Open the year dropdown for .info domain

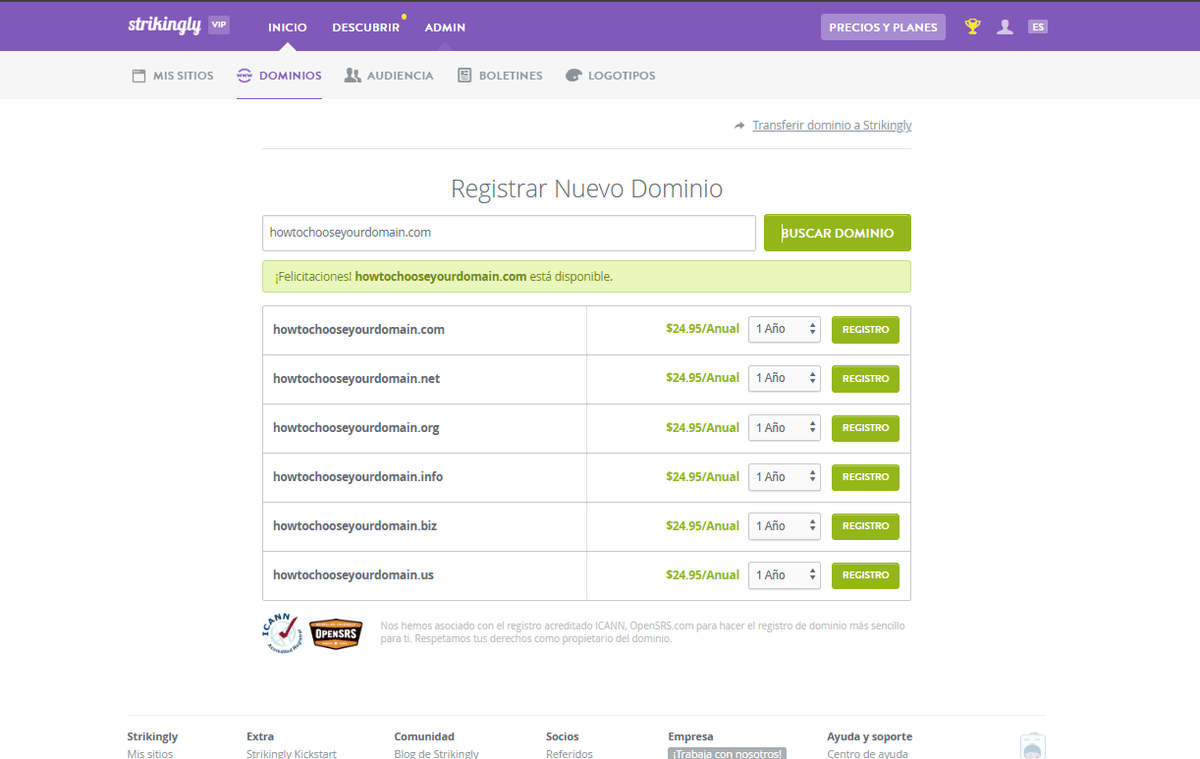coord(785,477)
